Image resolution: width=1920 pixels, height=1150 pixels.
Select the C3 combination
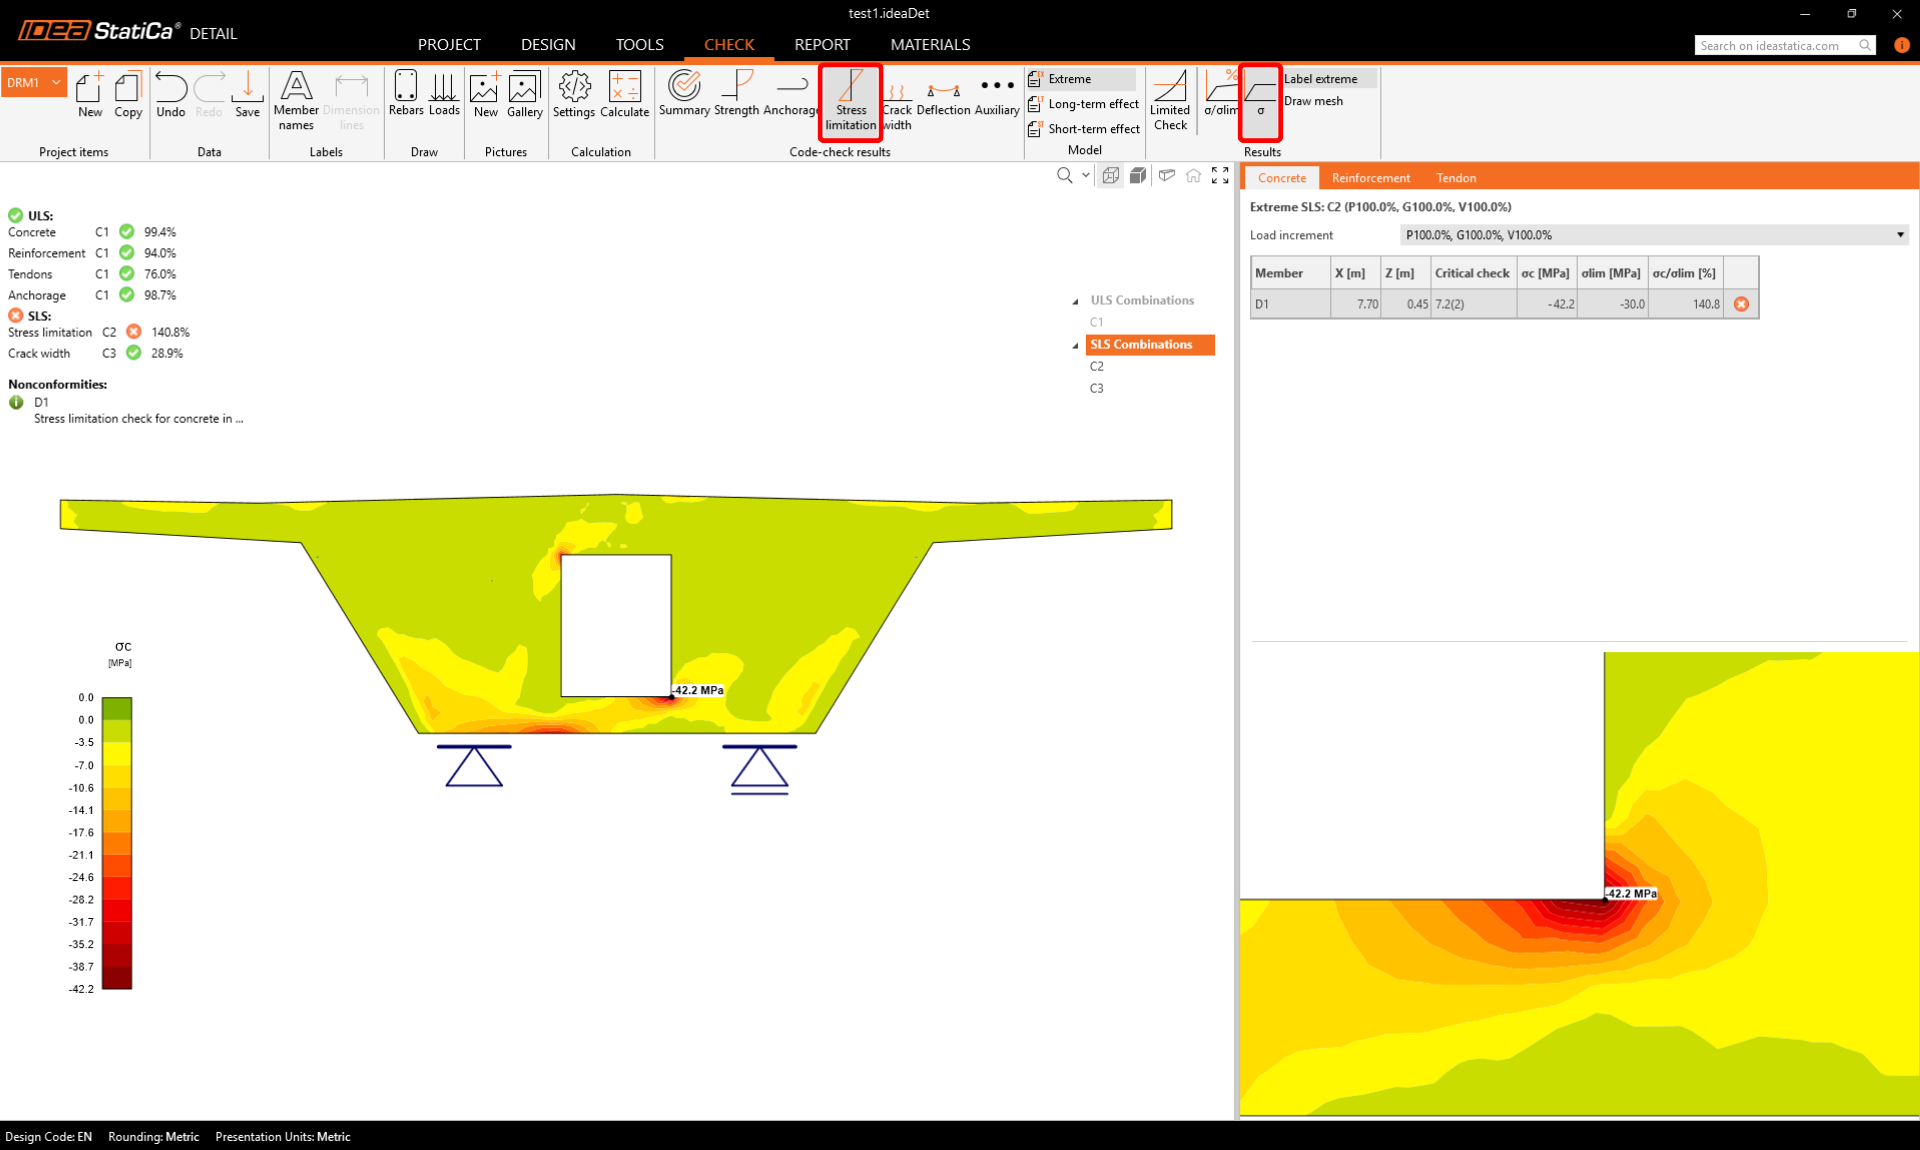[x=1097, y=388]
